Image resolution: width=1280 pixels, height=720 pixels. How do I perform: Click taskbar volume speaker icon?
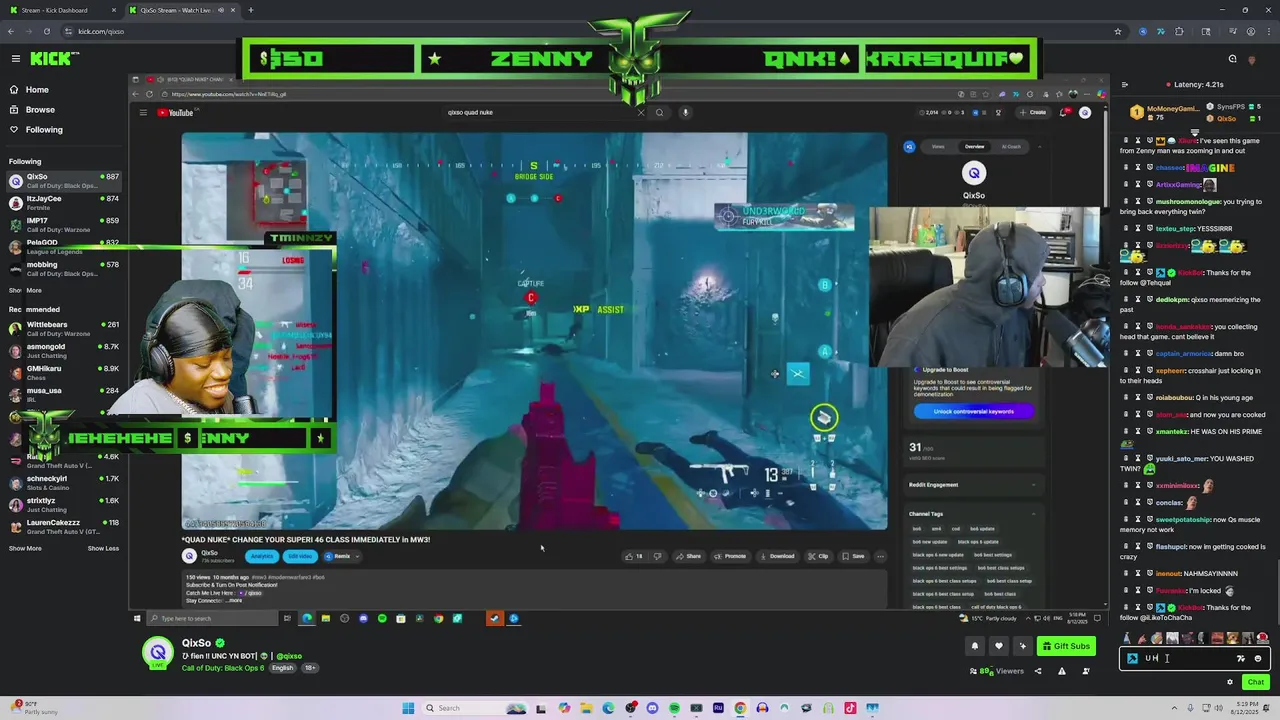1218,708
